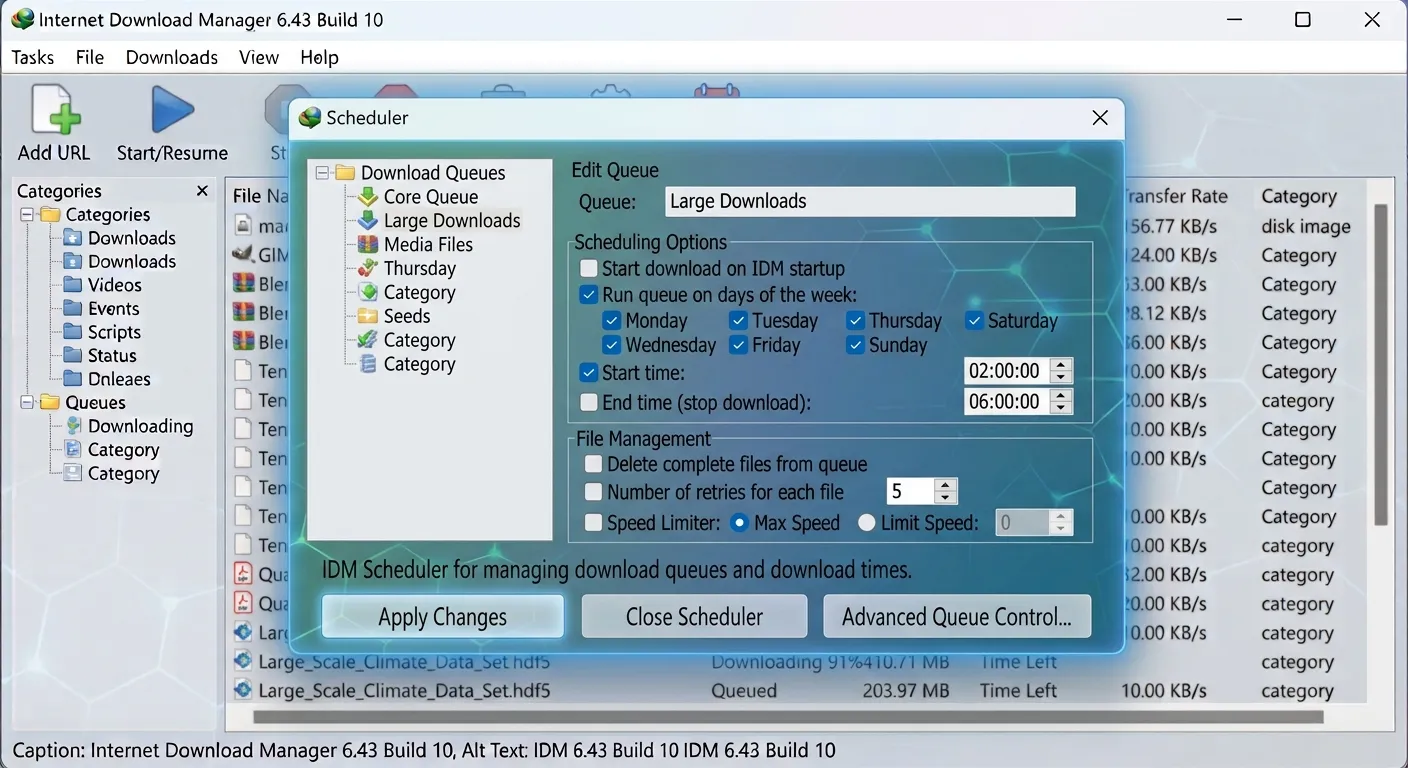Click the Apply Changes button
Image resolution: width=1408 pixels, height=768 pixels.
coord(443,617)
